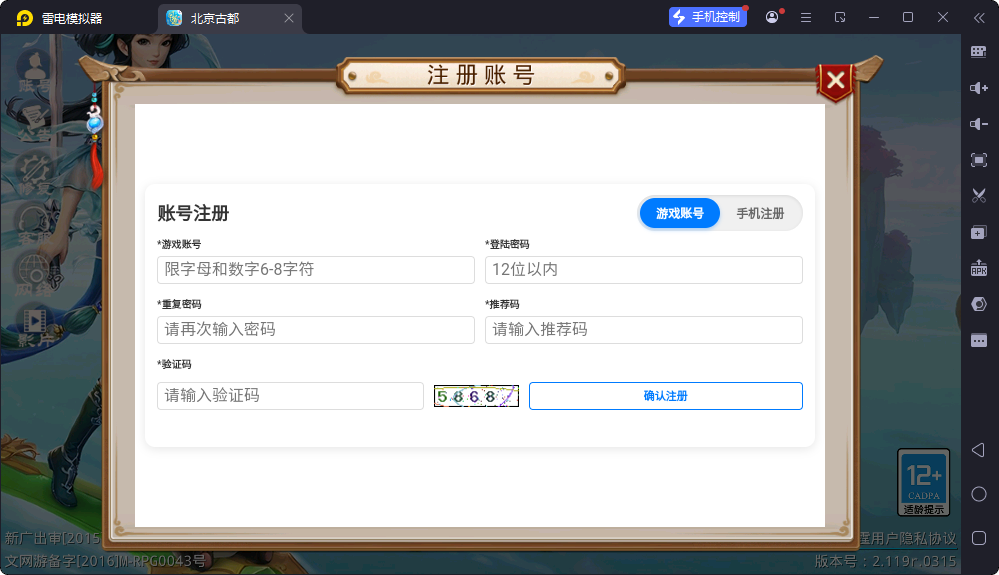The image size is (999, 575).
Task: Open the keyboard mapping tool in sidebar
Action: coord(979,52)
